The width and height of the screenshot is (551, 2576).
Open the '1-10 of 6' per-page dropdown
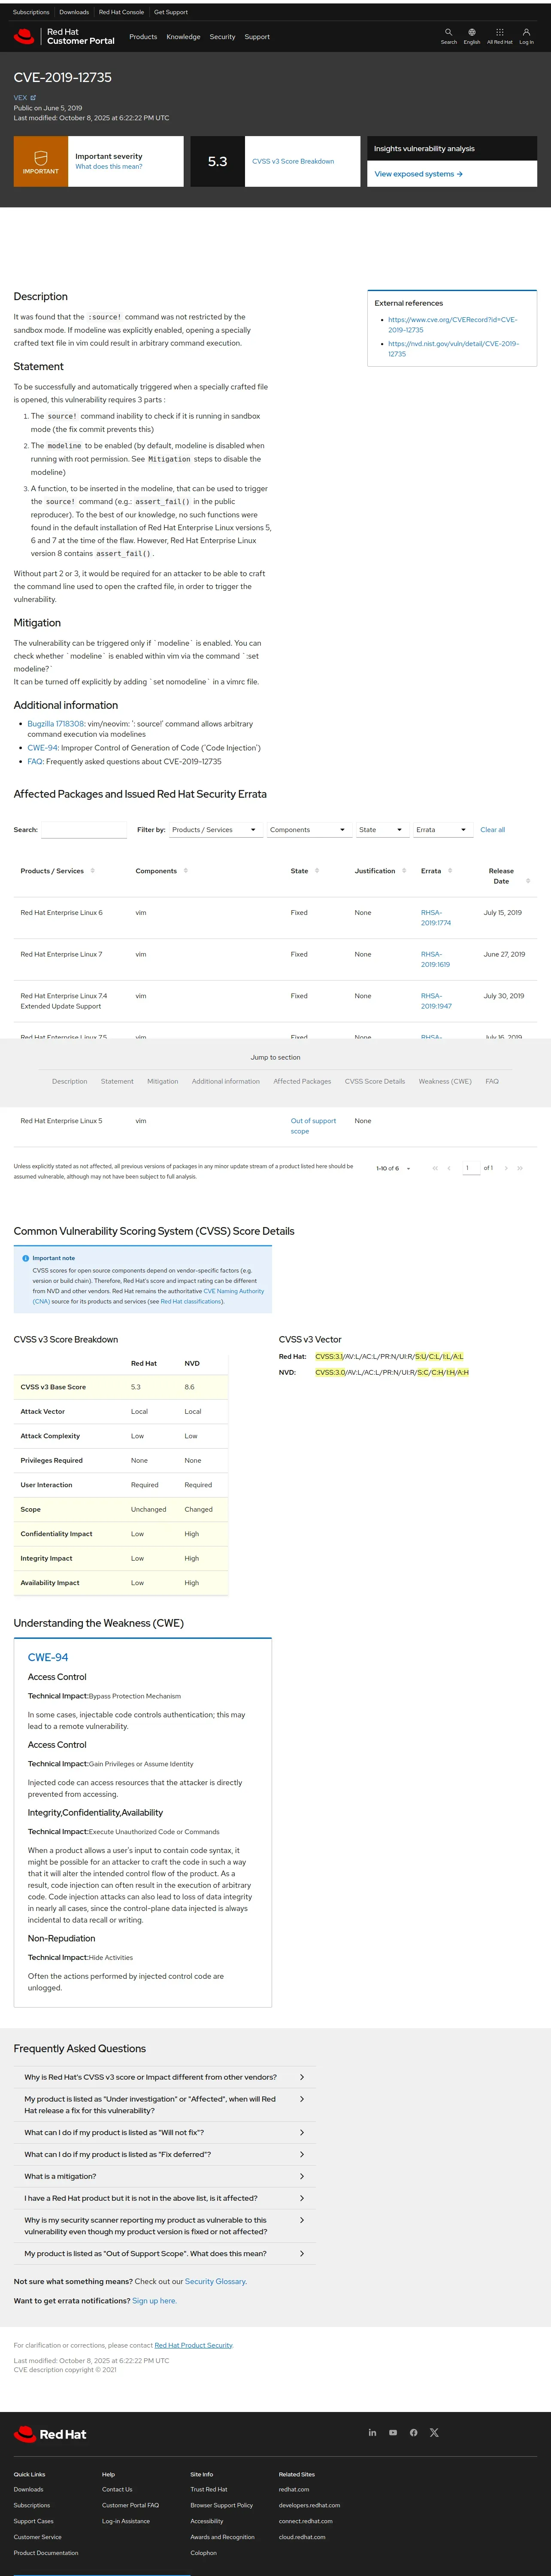click(393, 1168)
